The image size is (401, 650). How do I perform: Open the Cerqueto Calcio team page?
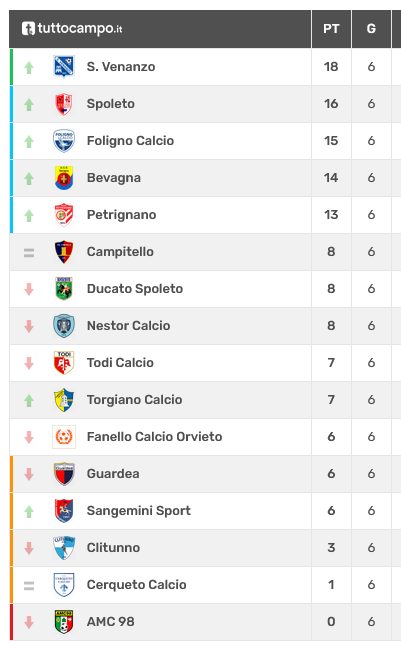136,585
